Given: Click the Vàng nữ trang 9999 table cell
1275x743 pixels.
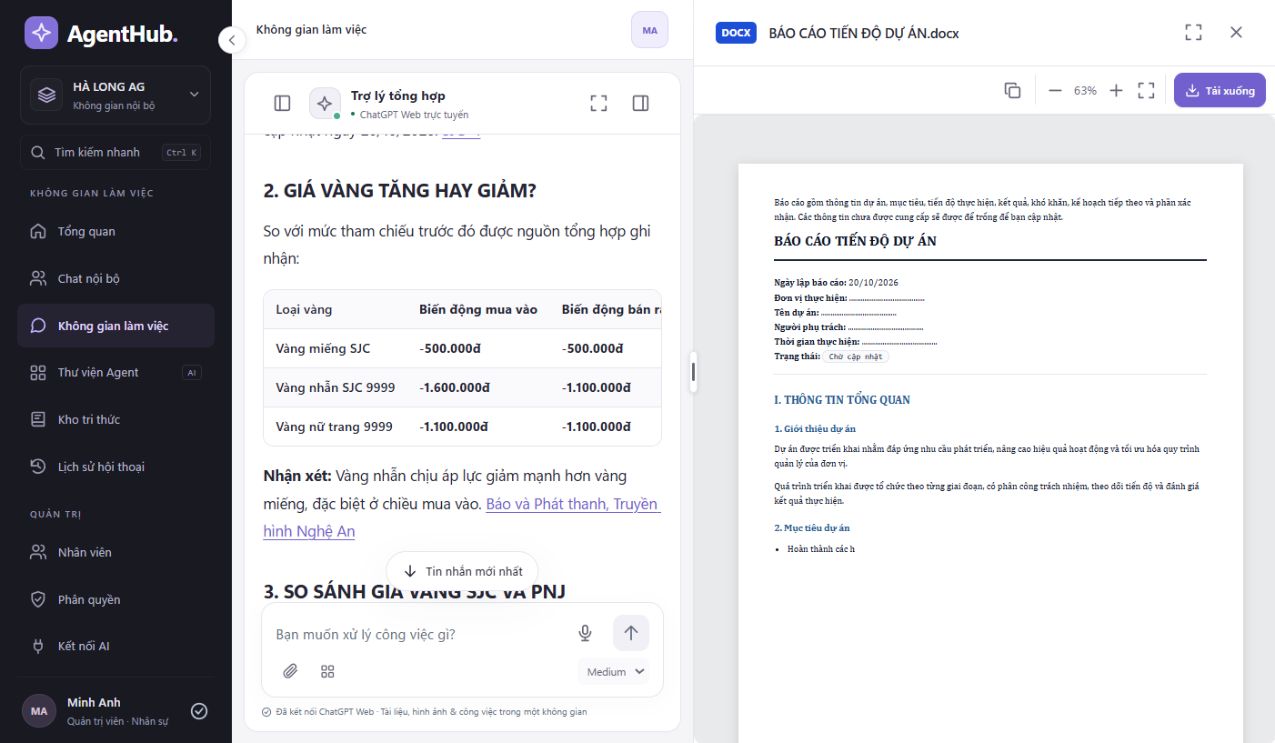Looking at the screenshot, I should coord(334,426).
